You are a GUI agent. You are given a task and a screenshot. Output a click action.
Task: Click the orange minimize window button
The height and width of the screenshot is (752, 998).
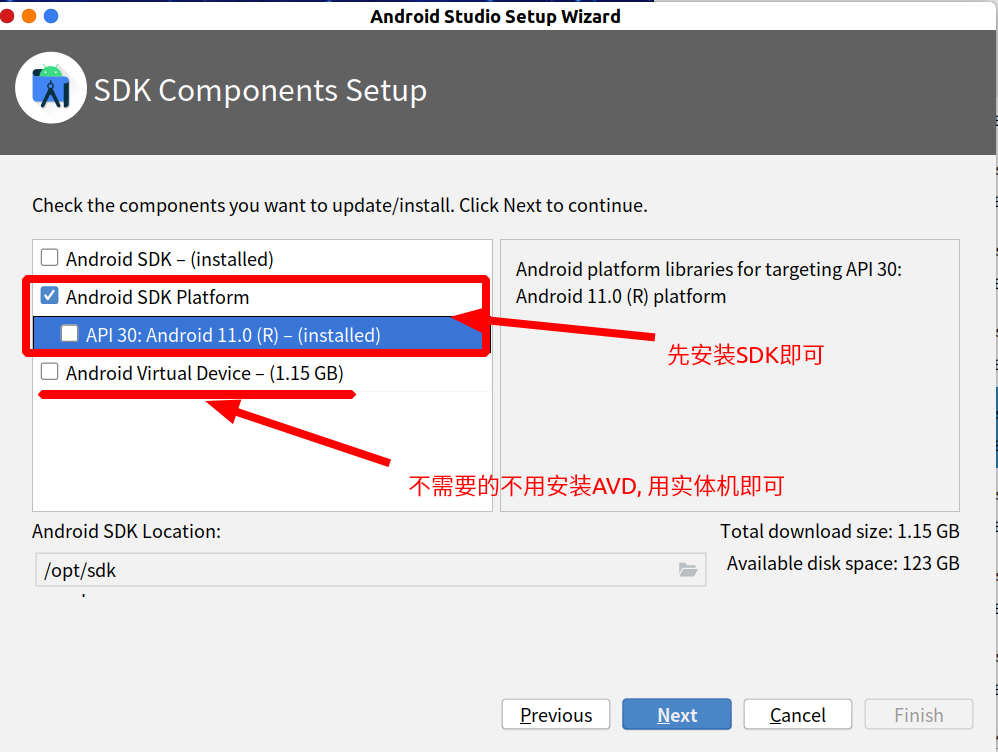click(x=29, y=16)
